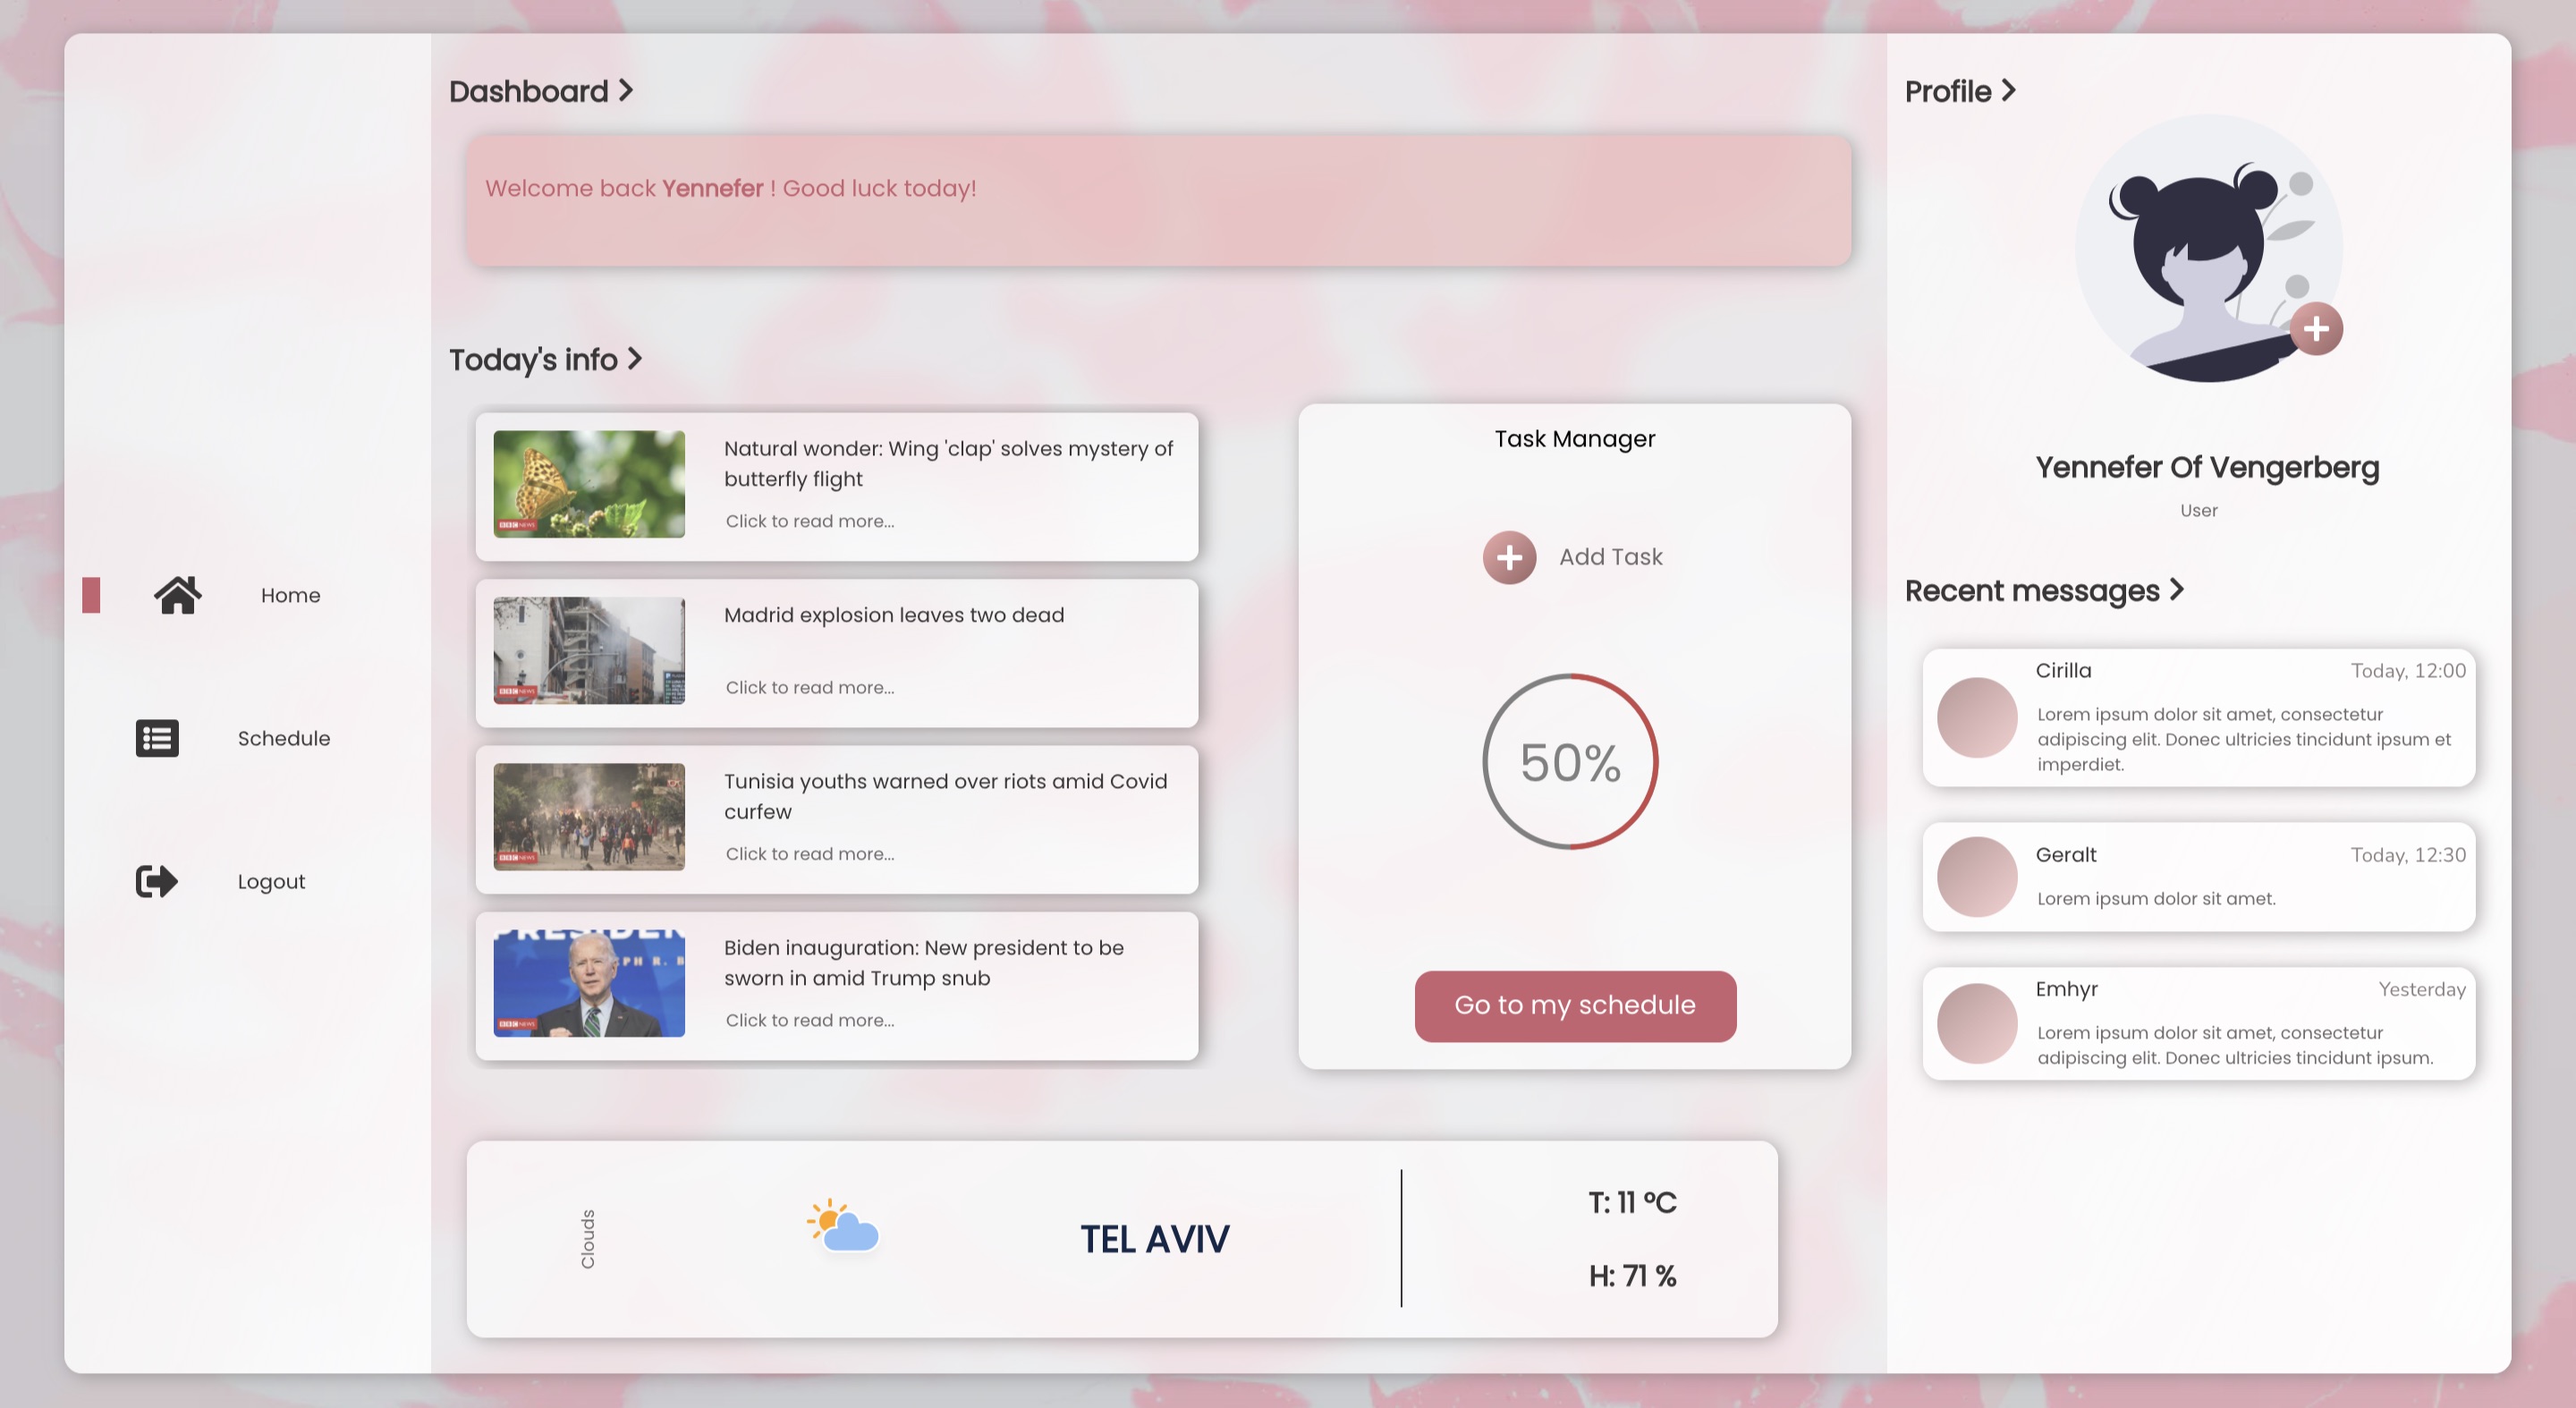
Task: Click the Go to my schedule button
Action: pos(1574,1006)
